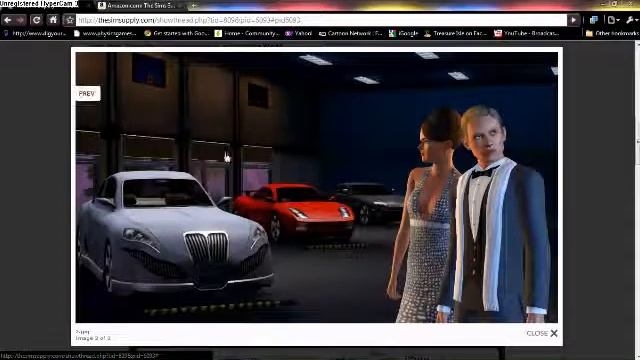The image size is (640, 360).
Task: Click the Go arrow beside the address bar
Action: pyautogui.click(x=573, y=20)
